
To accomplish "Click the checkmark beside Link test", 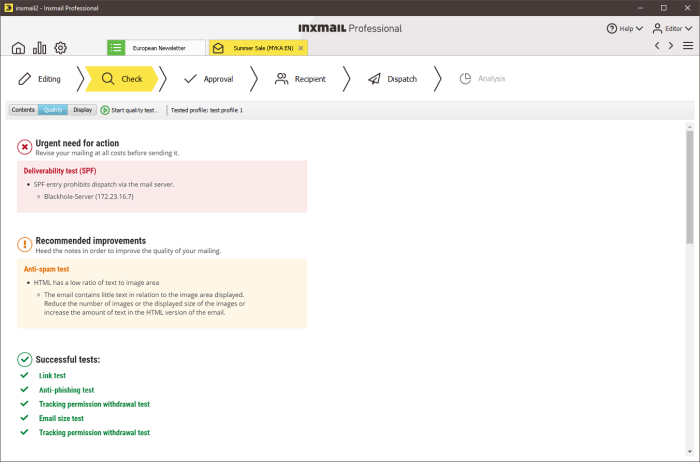I will [x=25, y=375].
